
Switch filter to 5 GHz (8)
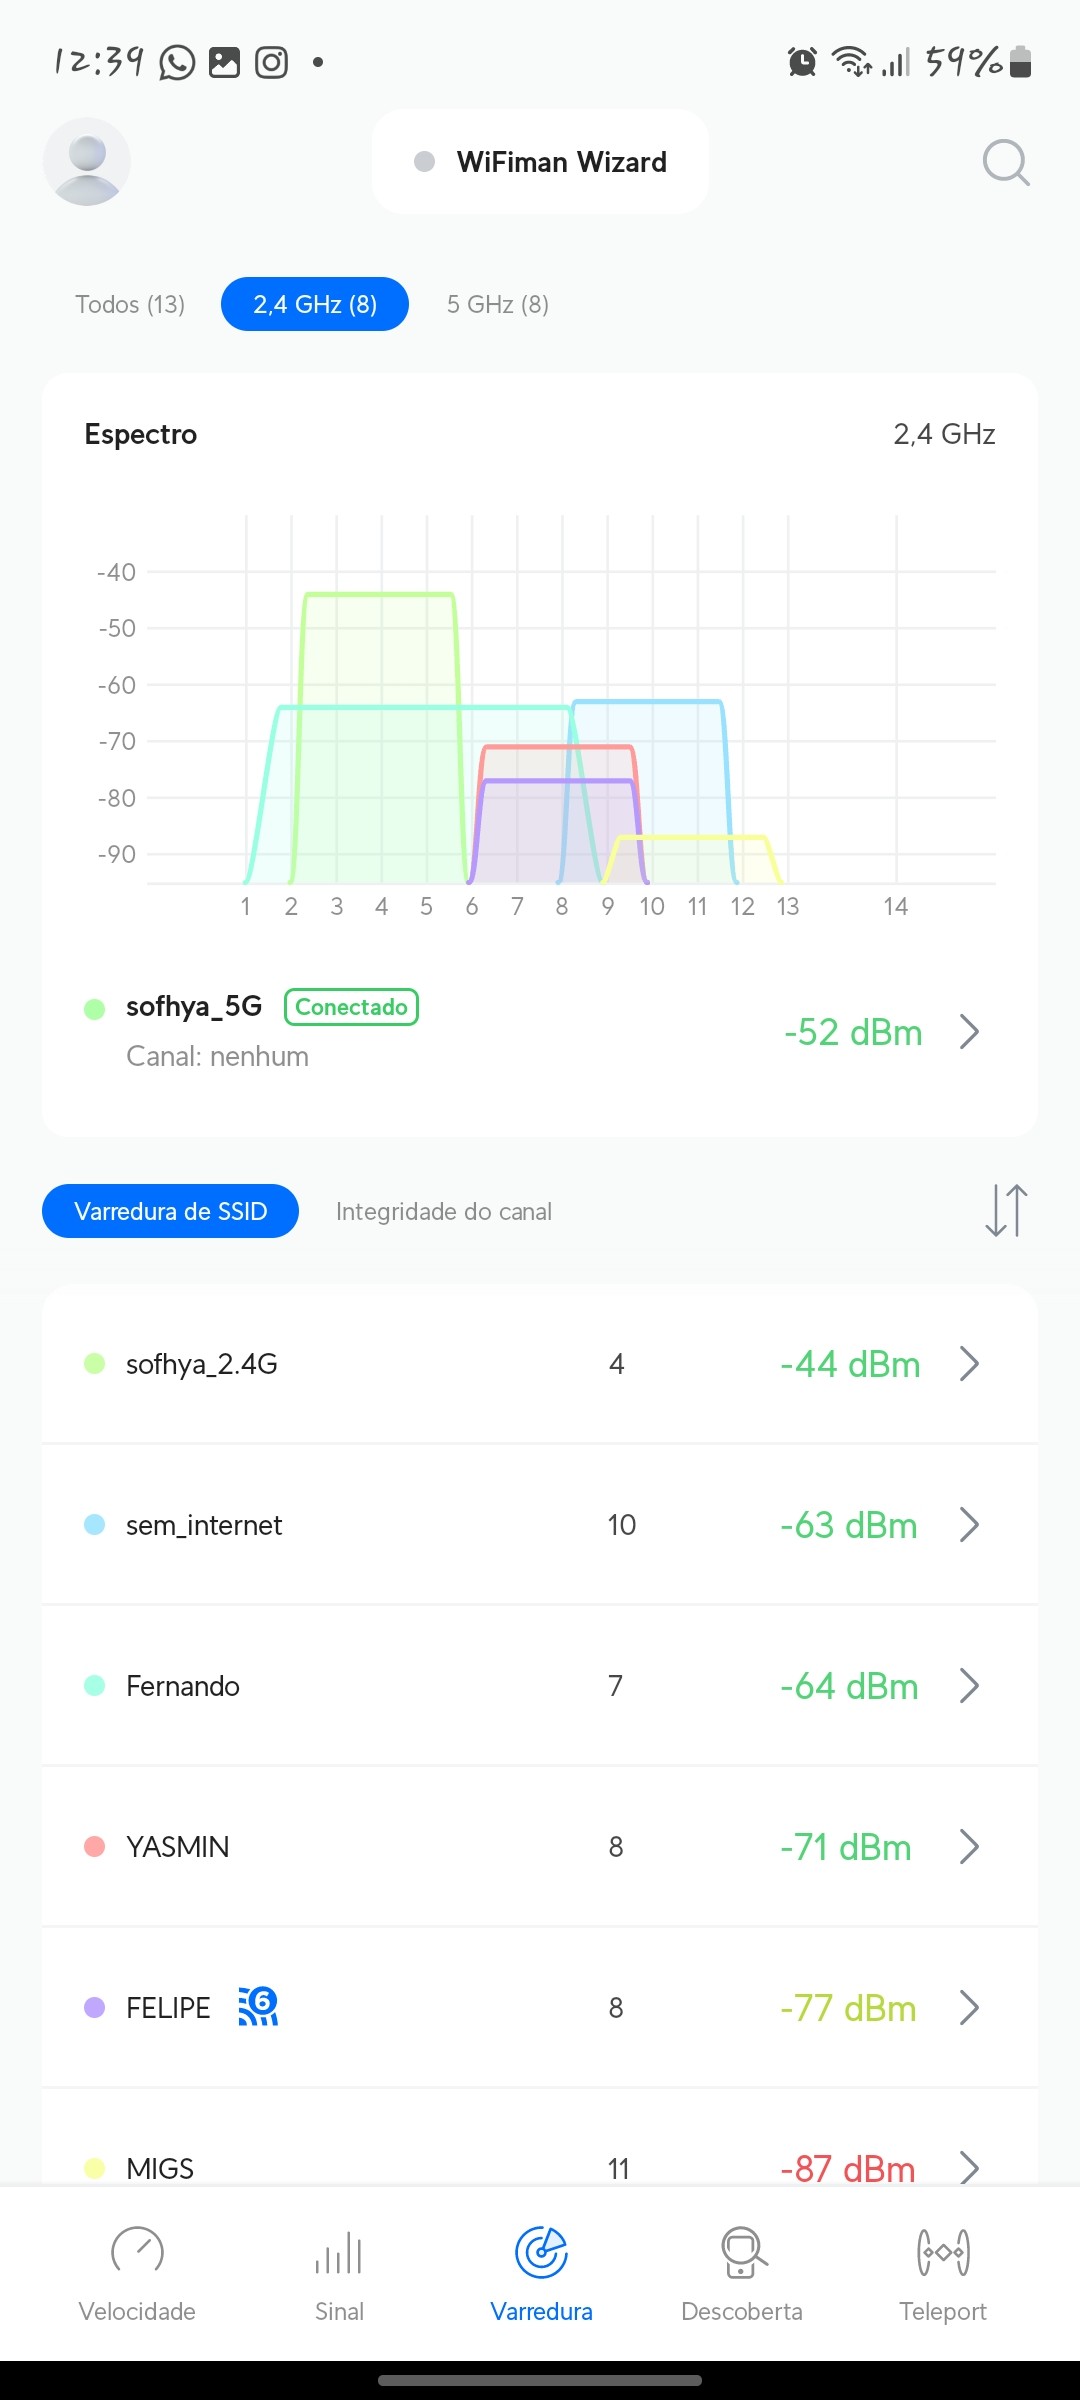(498, 304)
